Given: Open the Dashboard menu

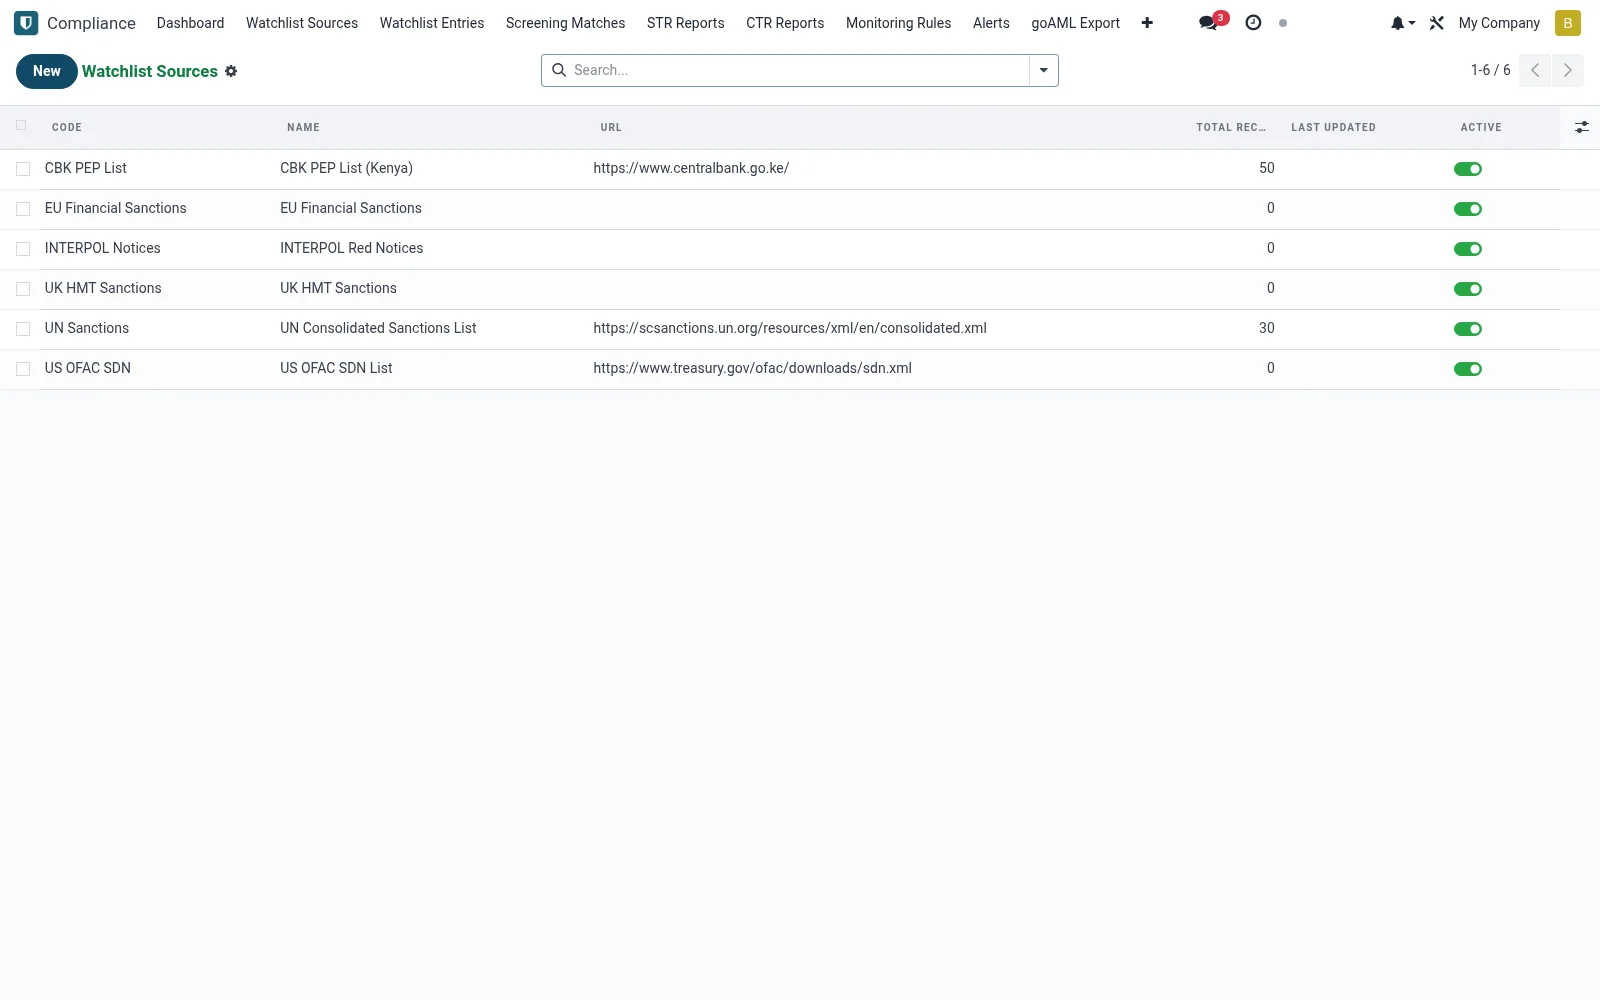Looking at the screenshot, I should (190, 23).
